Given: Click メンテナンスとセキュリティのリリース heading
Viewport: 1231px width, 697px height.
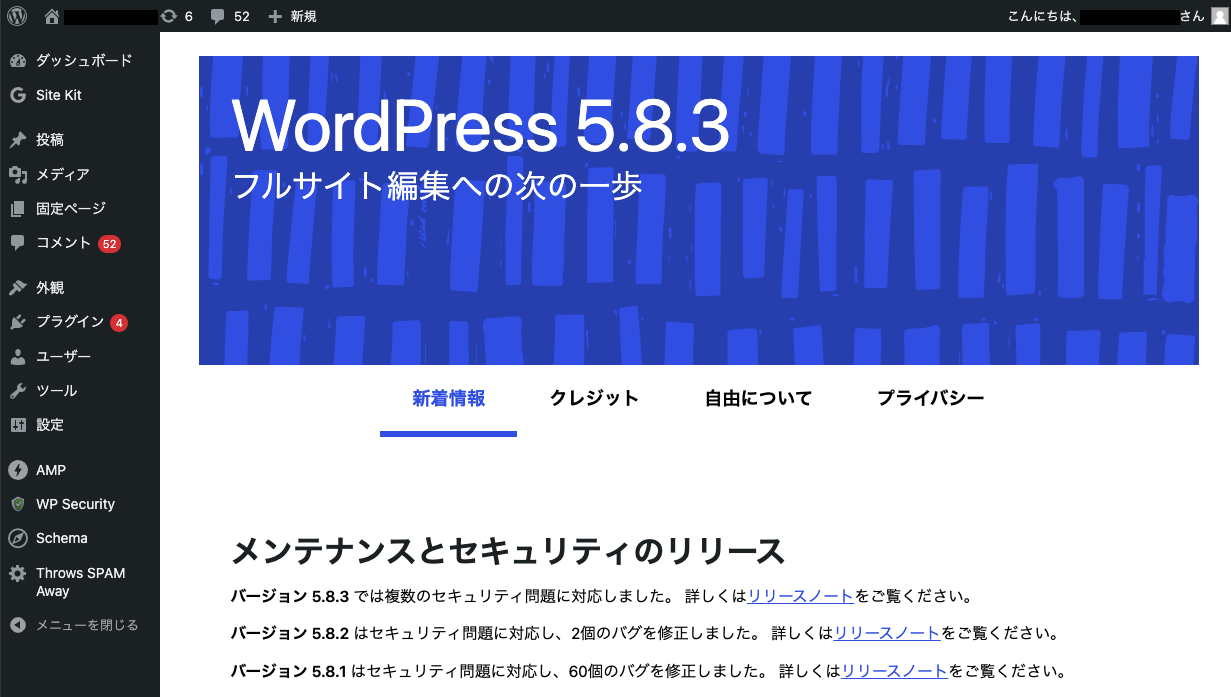Looking at the screenshot, I should click(508, 551).
